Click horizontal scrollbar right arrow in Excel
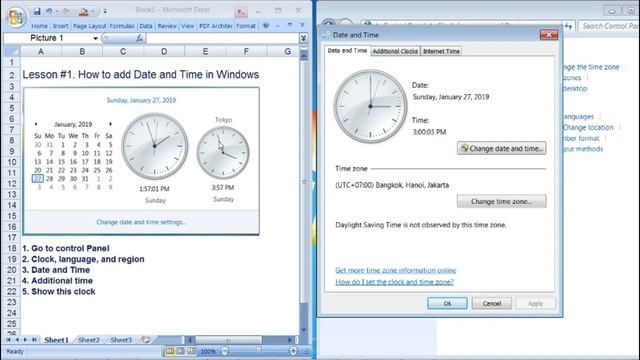 coord(290,340)
